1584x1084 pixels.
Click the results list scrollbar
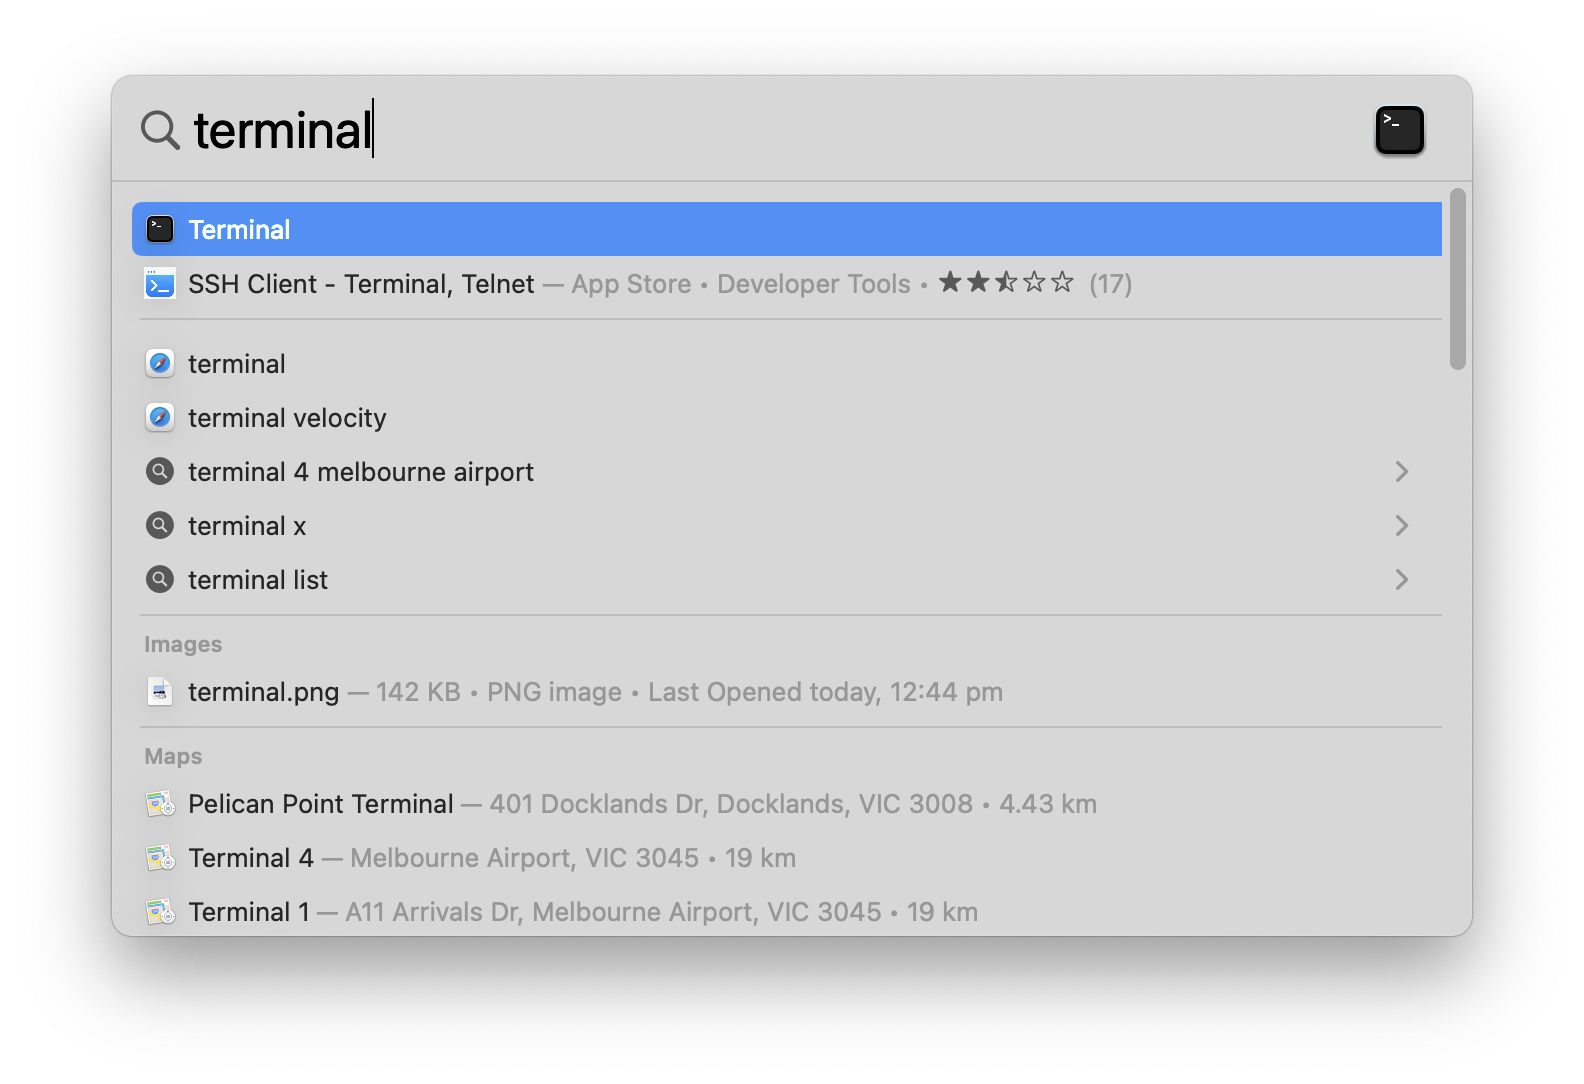point(1458,280)
